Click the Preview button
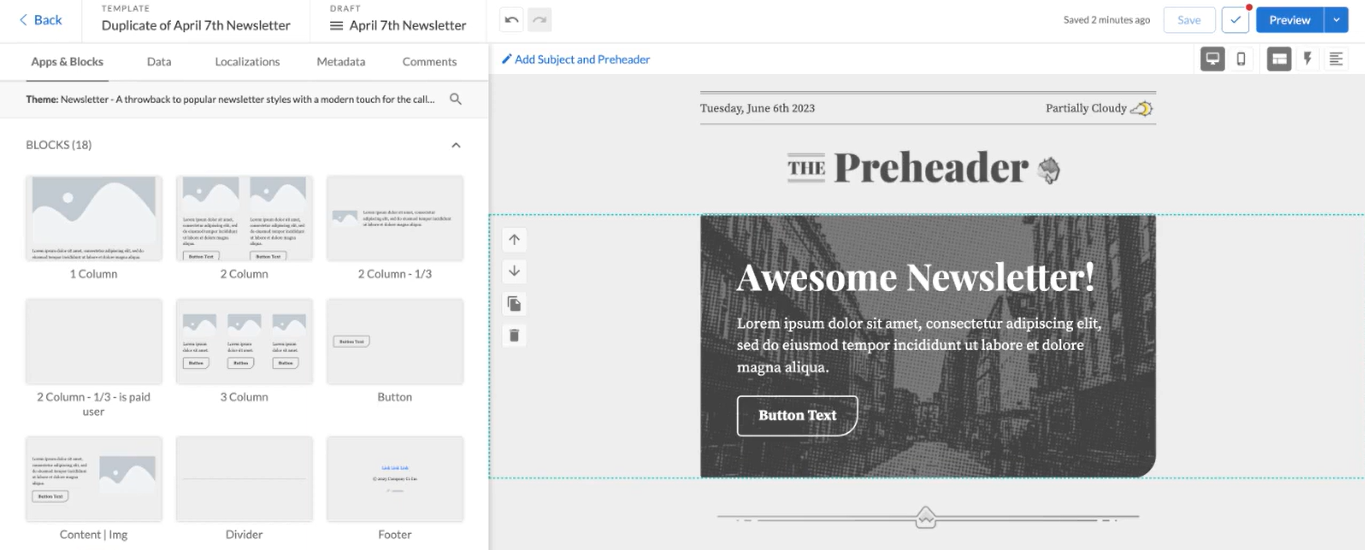The height and width of the screenshot is (550, 1365). coord(1289,20)
